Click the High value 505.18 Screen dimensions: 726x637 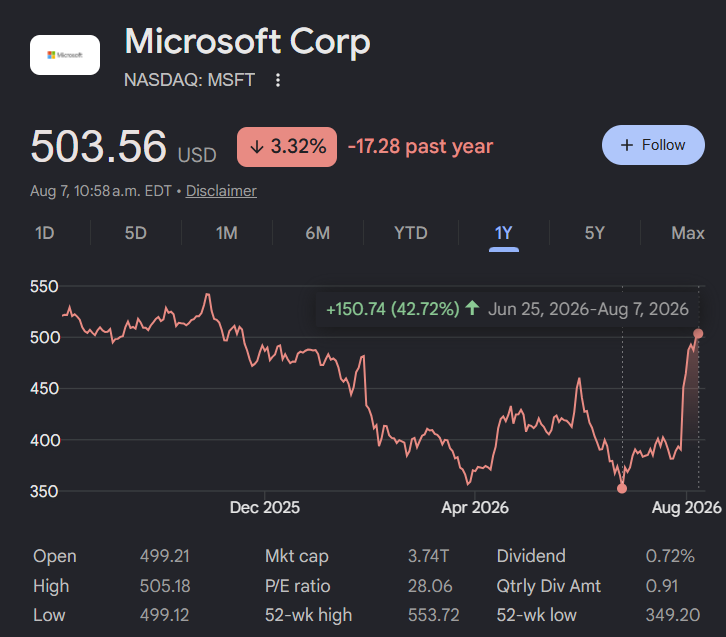(165, 586)
